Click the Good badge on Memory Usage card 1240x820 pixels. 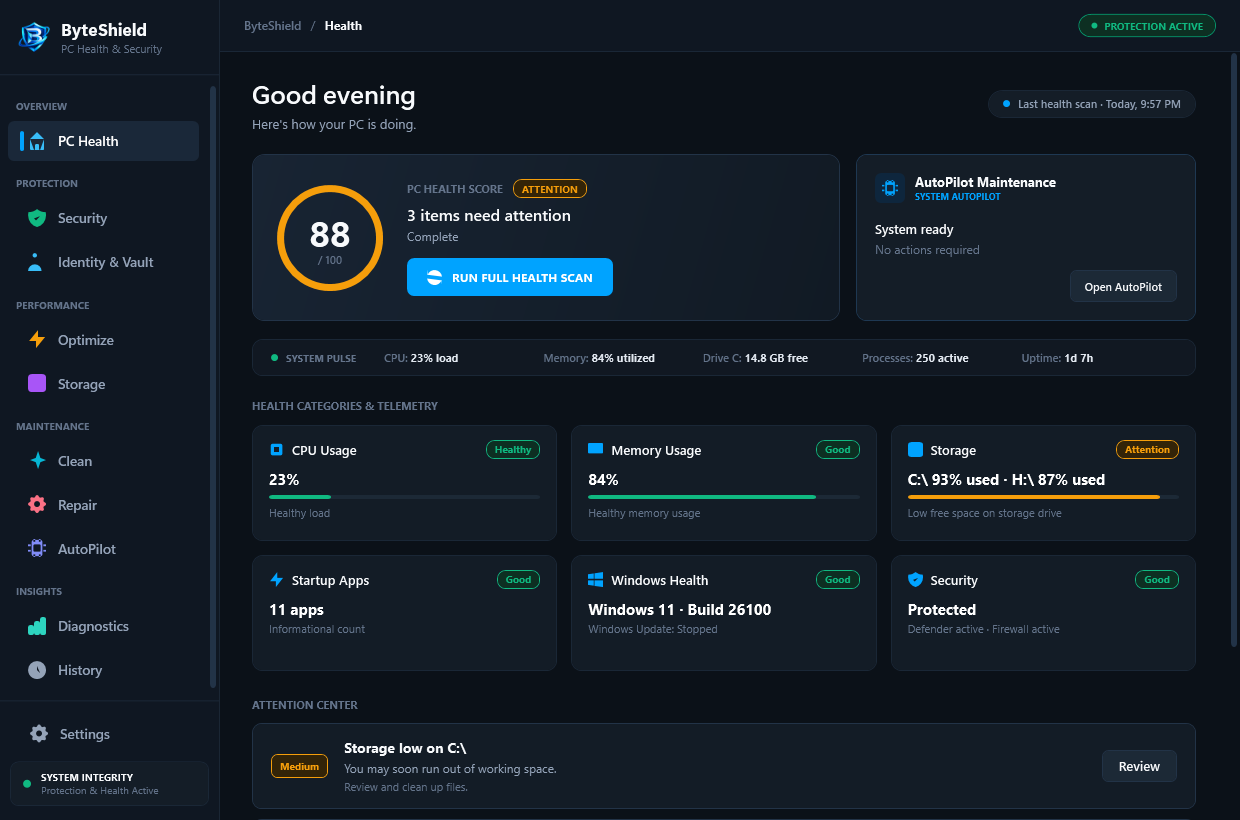pyautogui.click(x=838, y=450)
